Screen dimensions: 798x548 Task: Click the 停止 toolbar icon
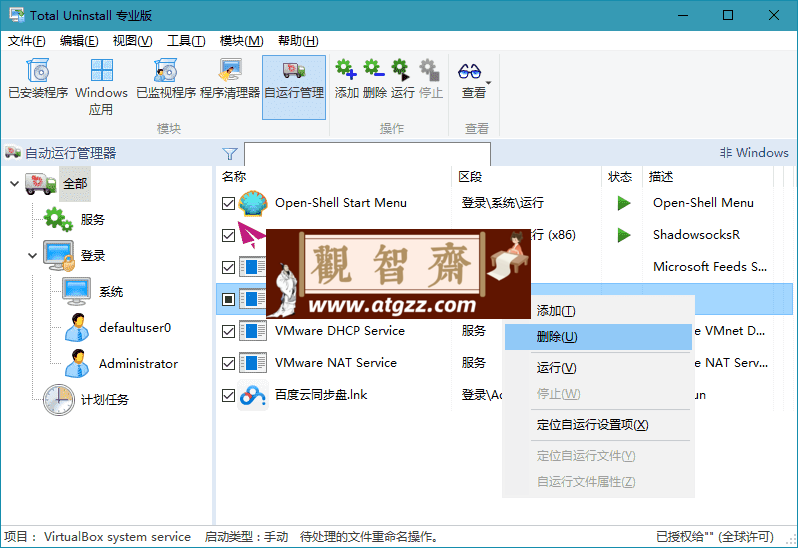tap(430, 70)
